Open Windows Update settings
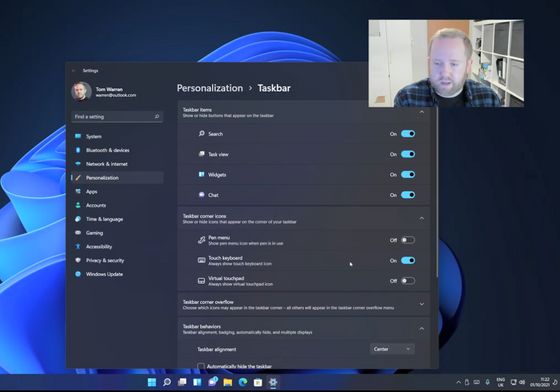Image resolution: width=560 pixels, height=392 pixels. click(118, 274)
